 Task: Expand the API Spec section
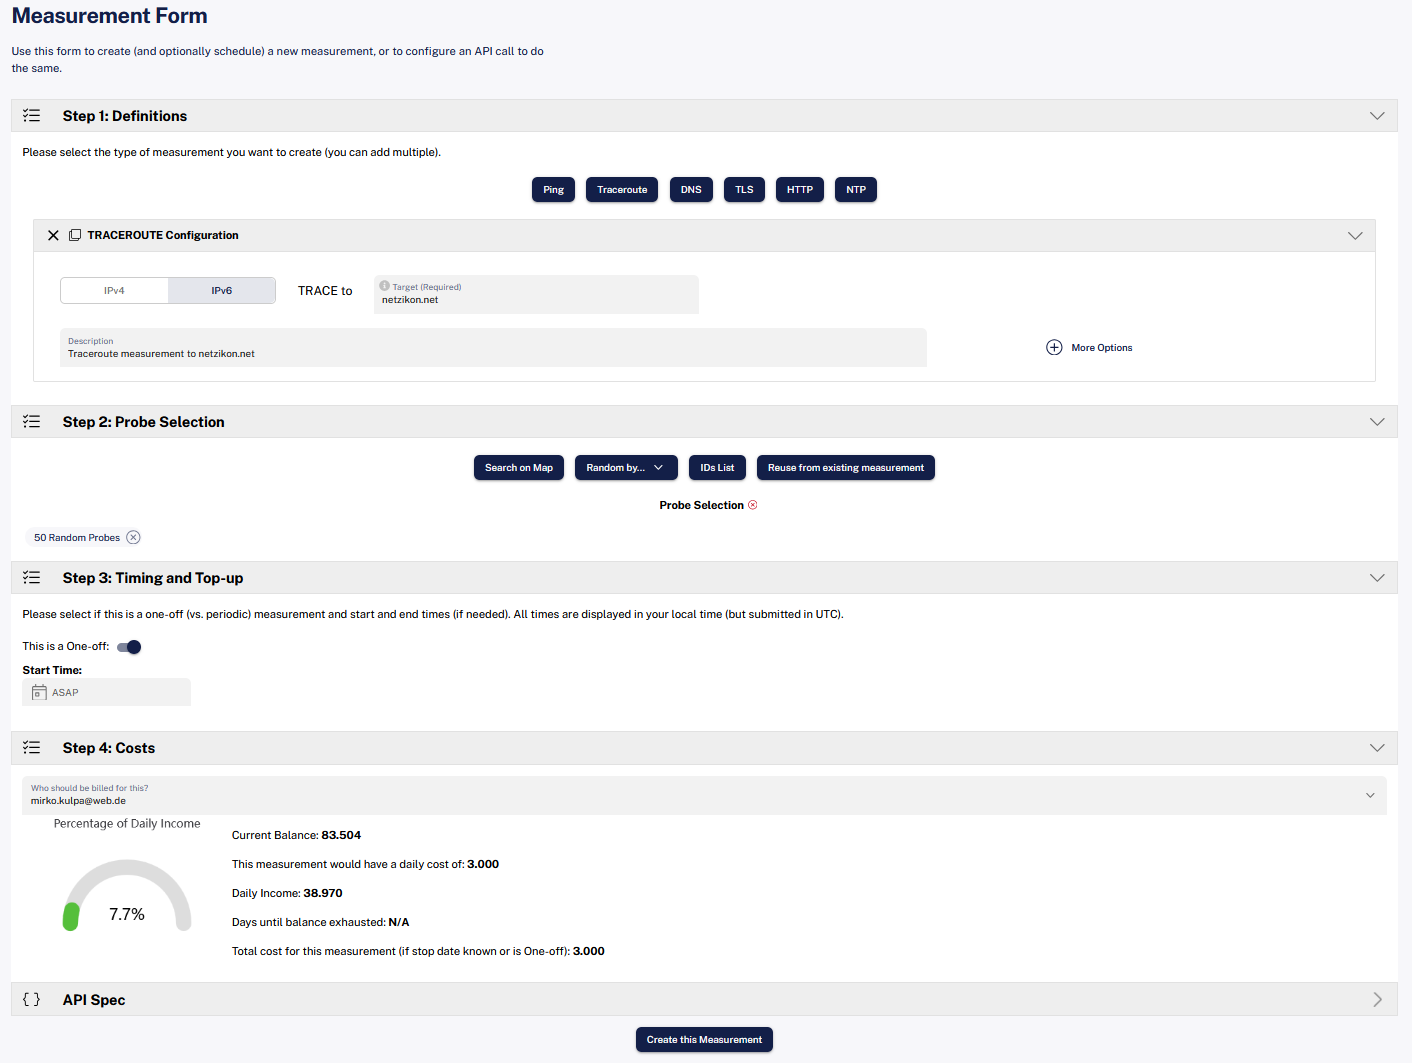(x=1377, y=1000)
